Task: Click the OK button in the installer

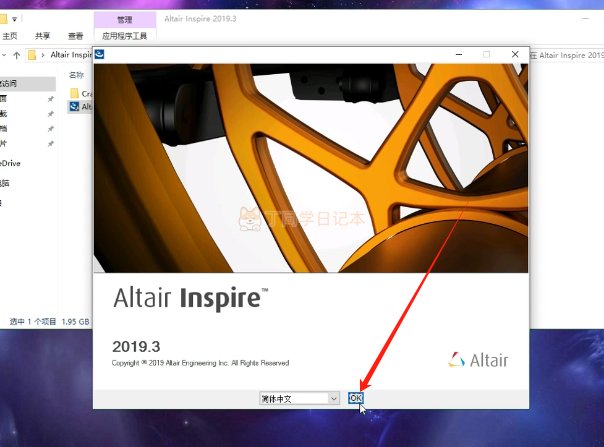Action: point(356,398)
